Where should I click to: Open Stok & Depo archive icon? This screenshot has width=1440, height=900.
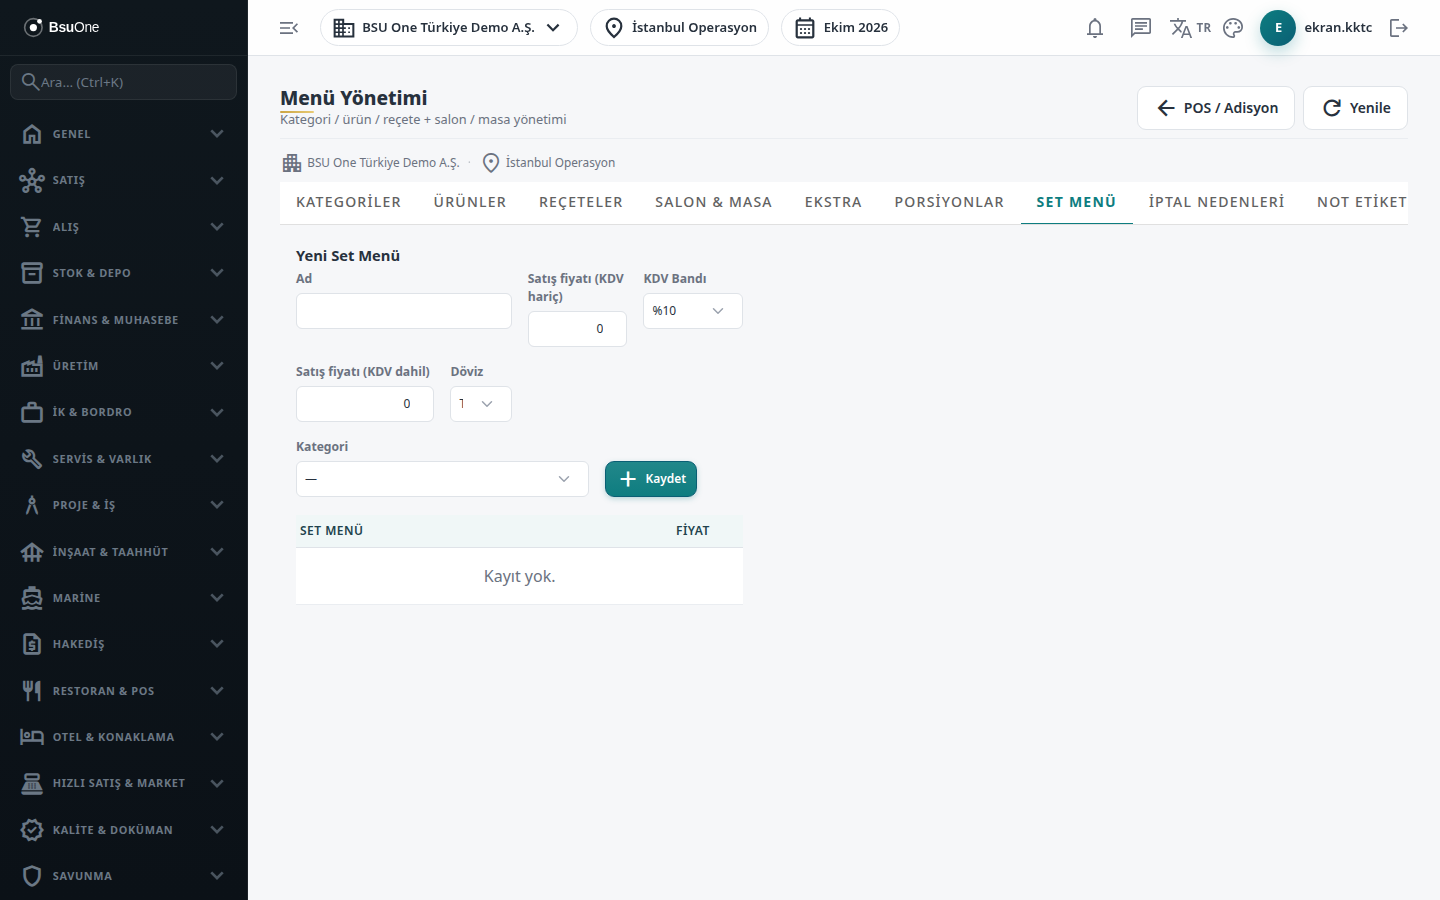pyautogui.click(x=32, y=273)
